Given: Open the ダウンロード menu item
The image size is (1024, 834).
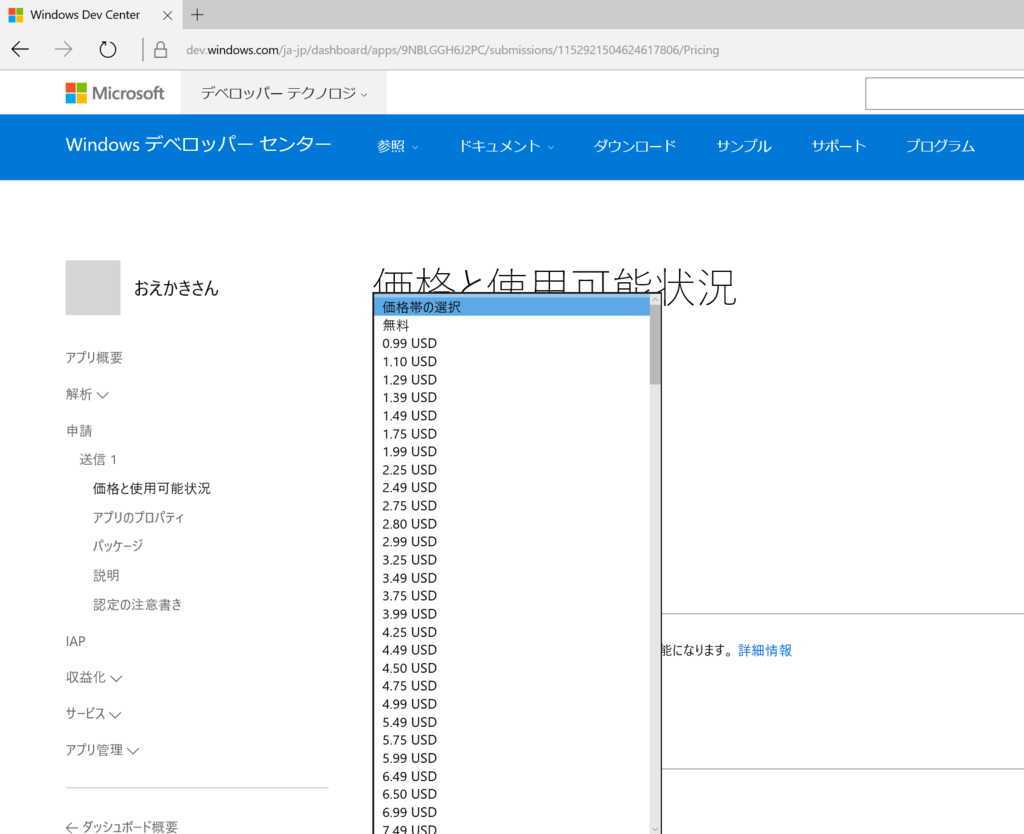Looking at the screenshot, I should (634, 146).
